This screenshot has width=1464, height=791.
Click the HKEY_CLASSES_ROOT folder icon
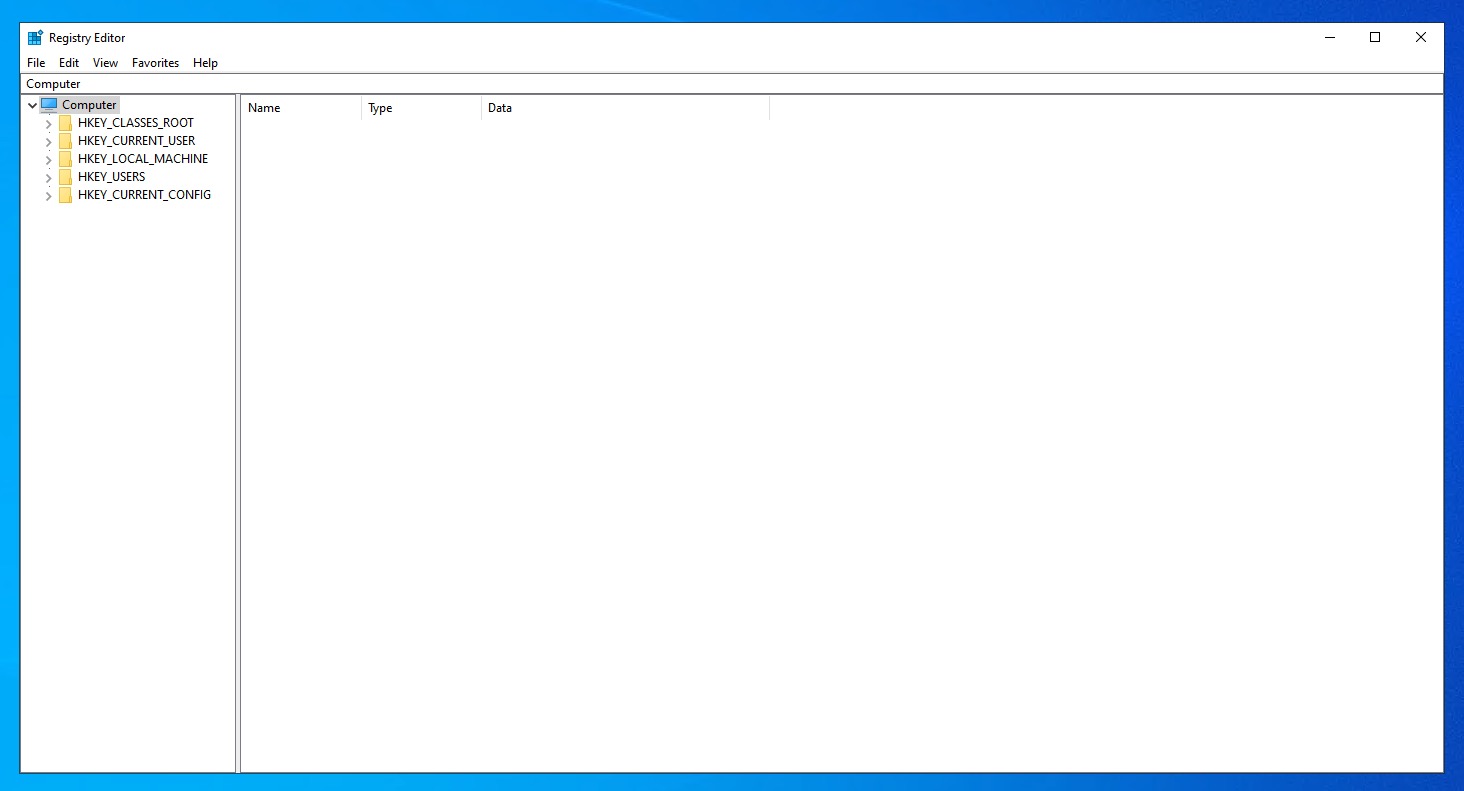click(x=66, y=123)
